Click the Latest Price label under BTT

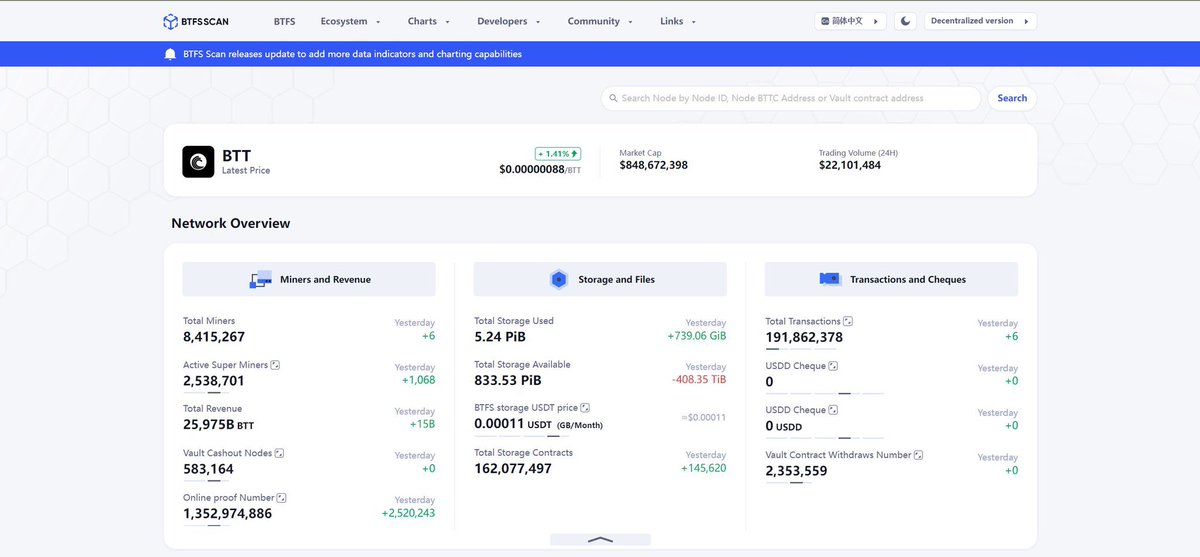point(246,171)
